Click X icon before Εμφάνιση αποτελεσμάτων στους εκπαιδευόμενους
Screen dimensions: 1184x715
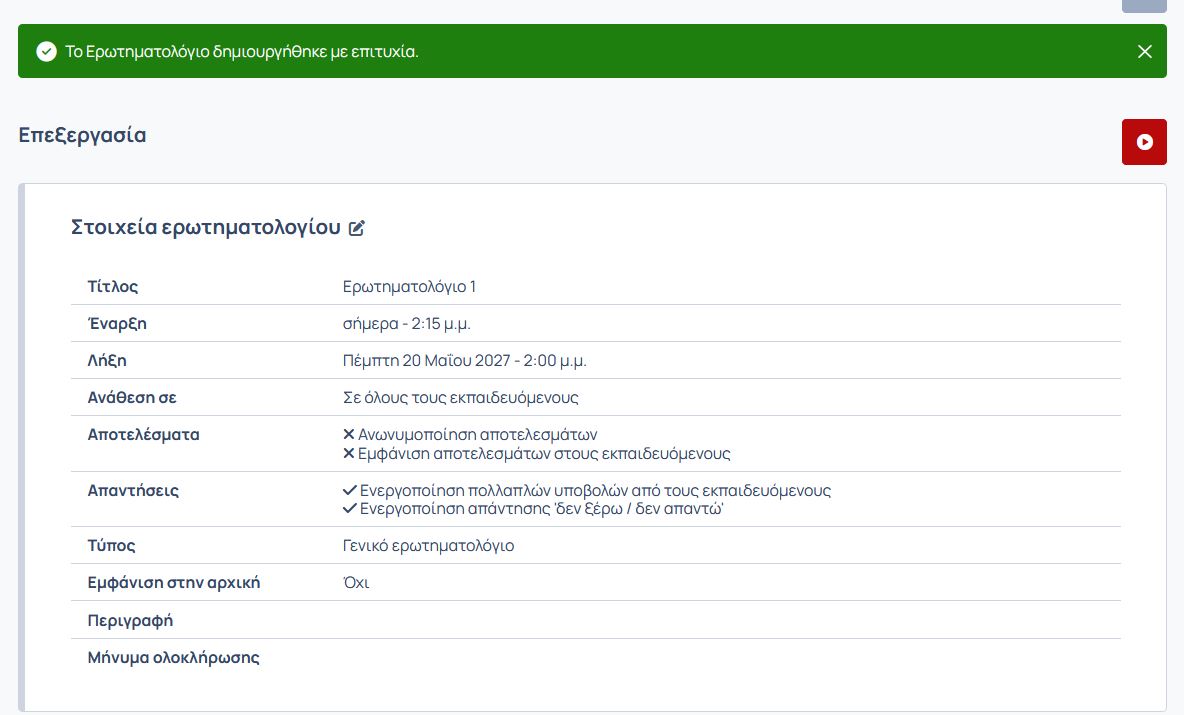click(349, 454)
